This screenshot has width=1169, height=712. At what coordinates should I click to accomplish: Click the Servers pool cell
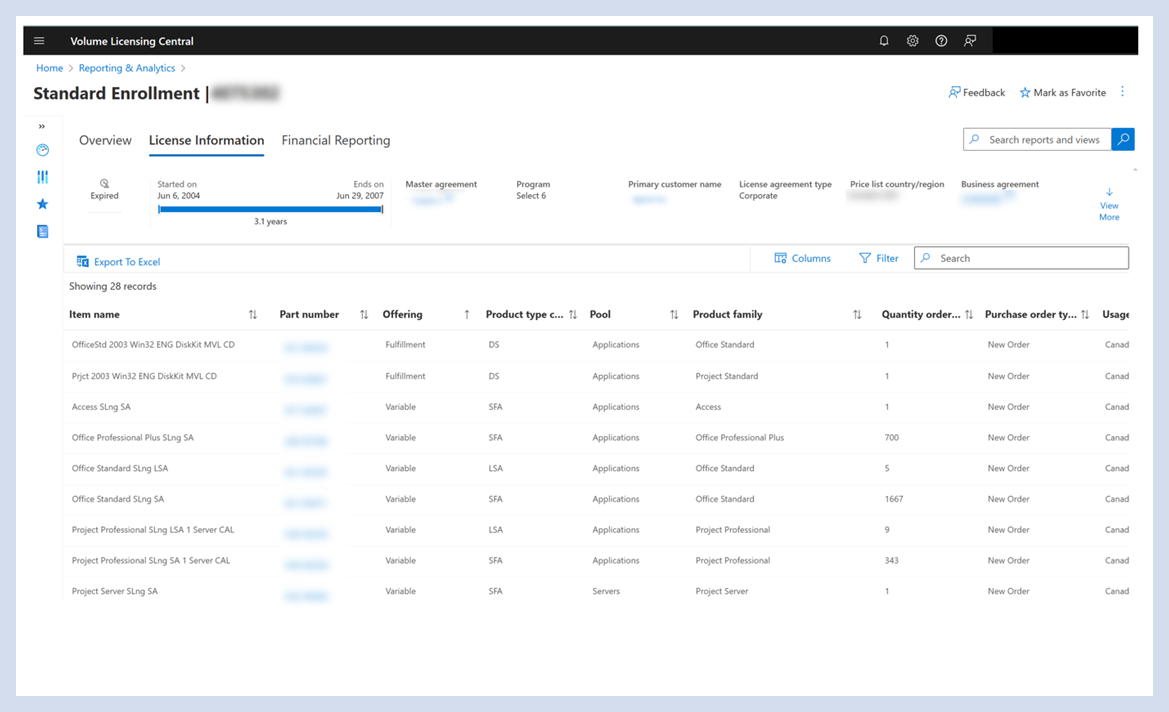tap(606, 591)
